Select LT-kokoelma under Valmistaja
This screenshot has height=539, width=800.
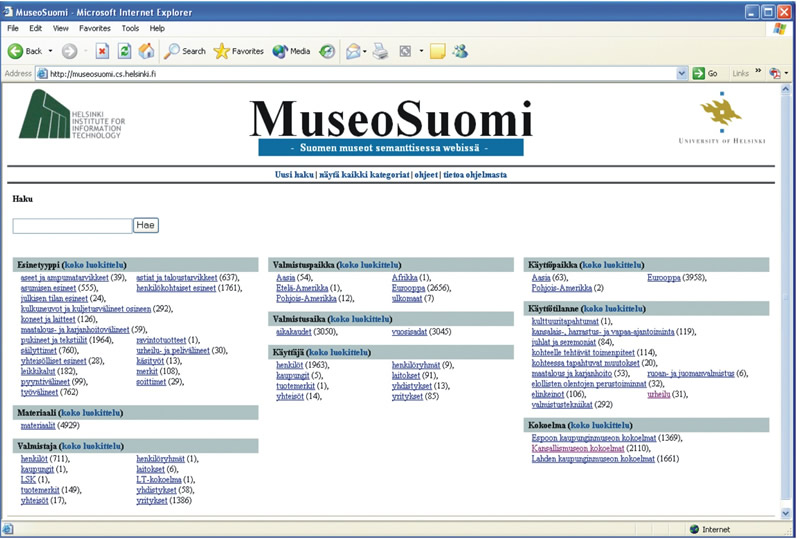[159, 479]
